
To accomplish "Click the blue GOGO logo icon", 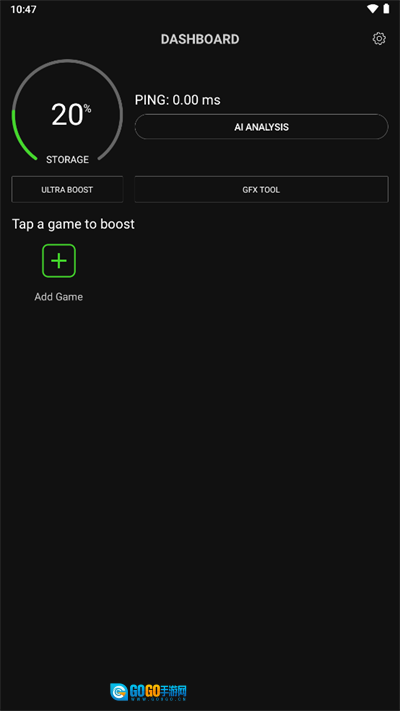I will [x=119, y=692].
